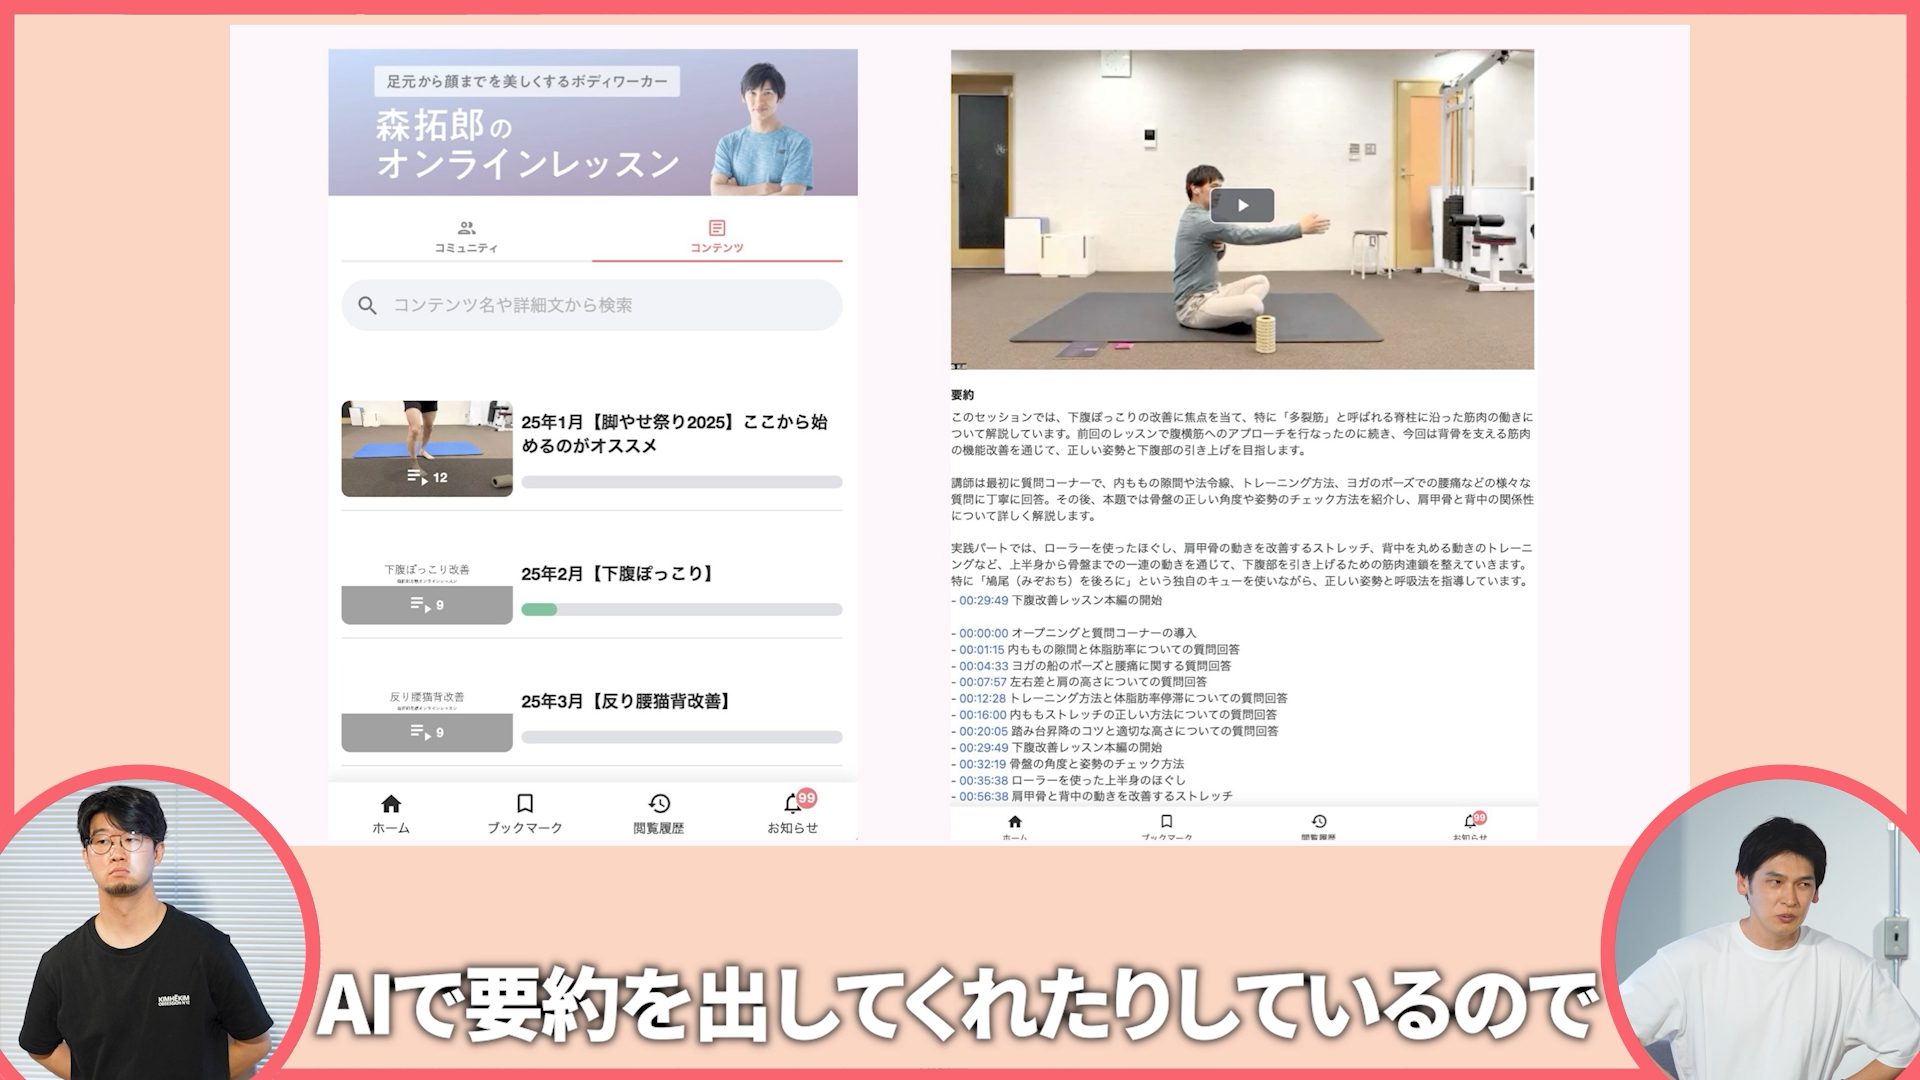1920x1080 pixels.
Task: Open the コミュニティ tab
Action: tap(466, 237)
